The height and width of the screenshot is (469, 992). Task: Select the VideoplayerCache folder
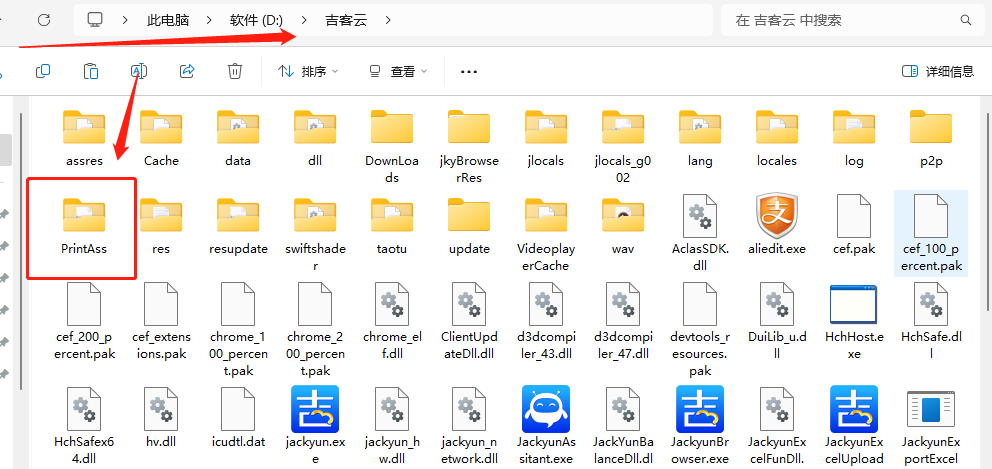click(545, 234)
